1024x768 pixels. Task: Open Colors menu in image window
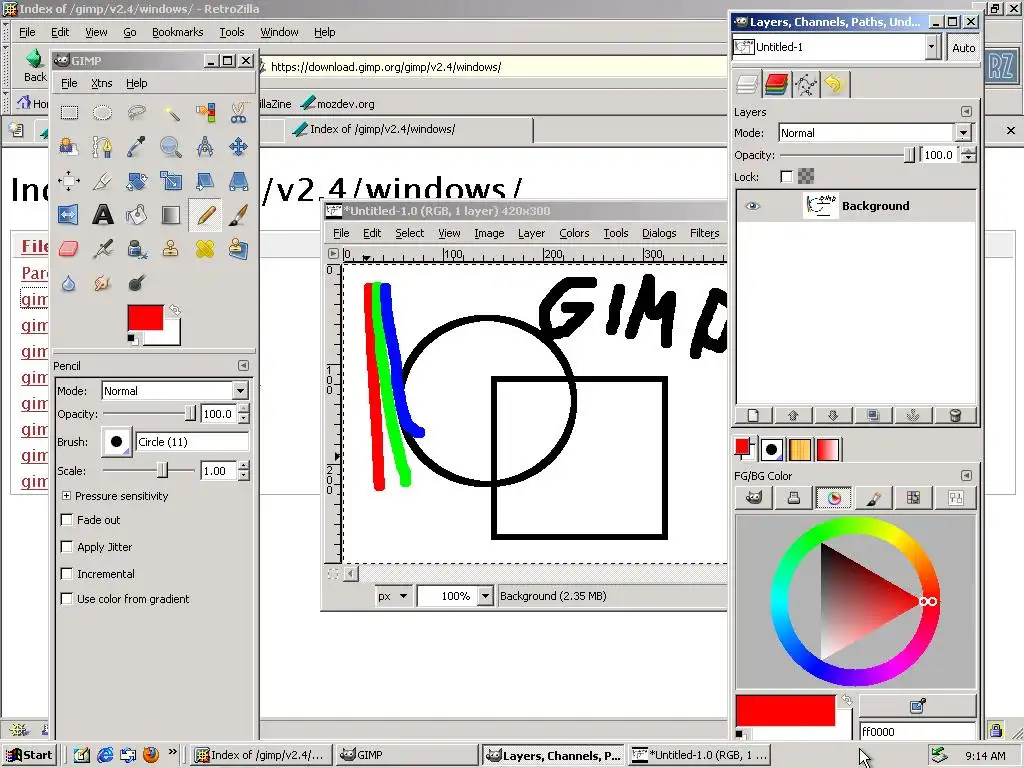(574, 233)
